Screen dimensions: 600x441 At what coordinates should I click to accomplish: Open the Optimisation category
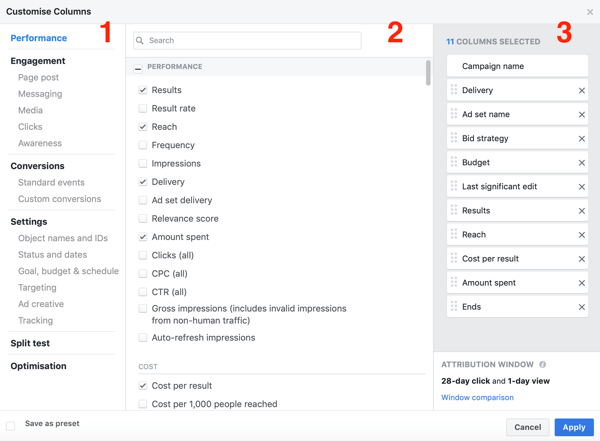tap(38, 366)
